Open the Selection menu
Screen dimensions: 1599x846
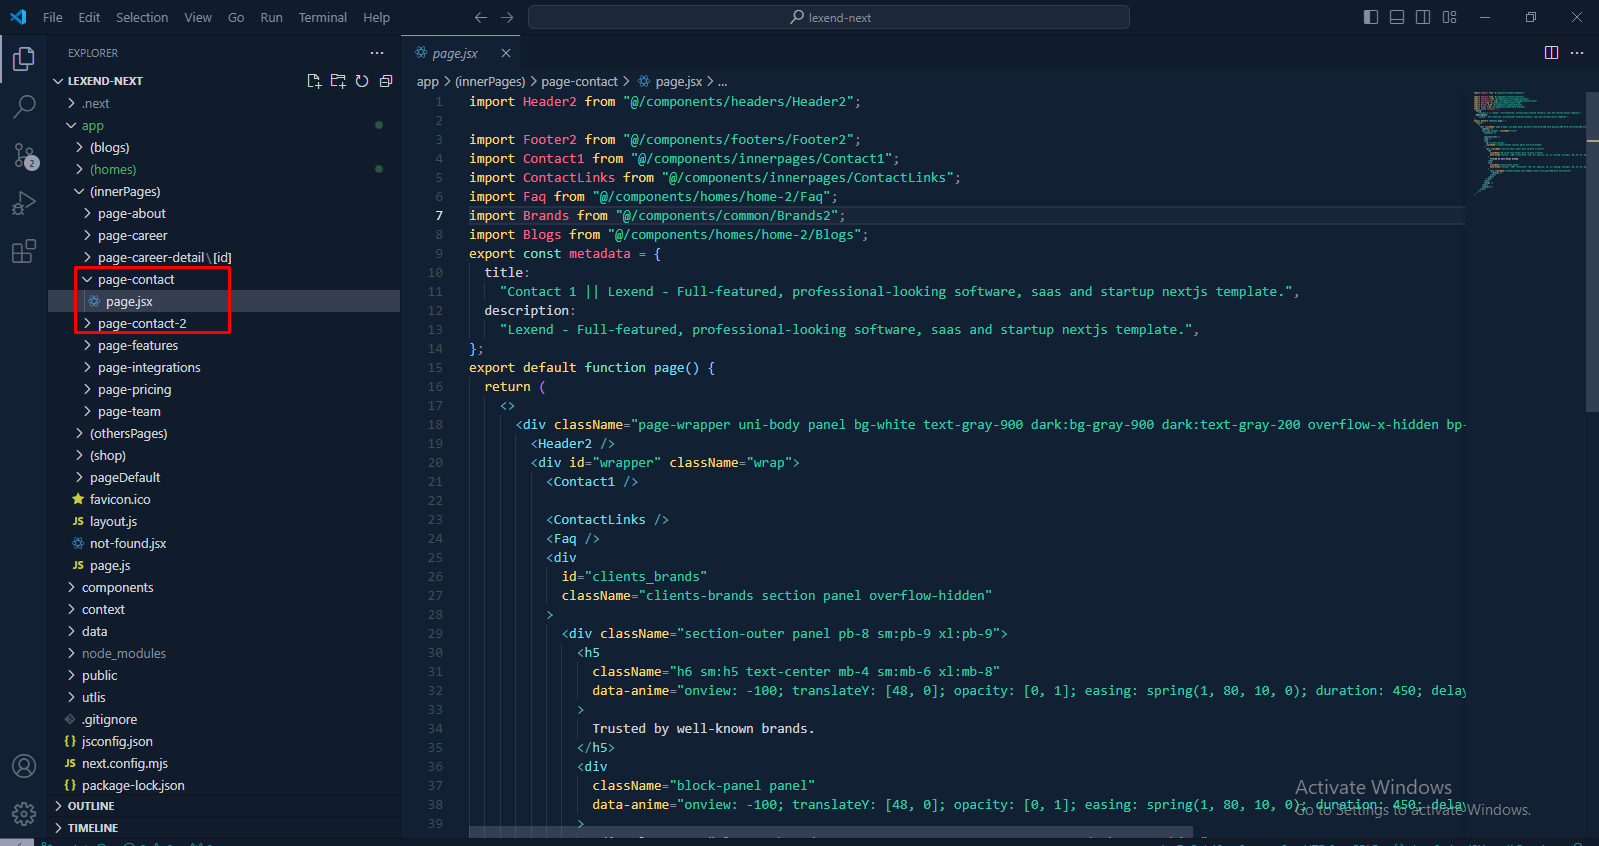coord(142,17)
